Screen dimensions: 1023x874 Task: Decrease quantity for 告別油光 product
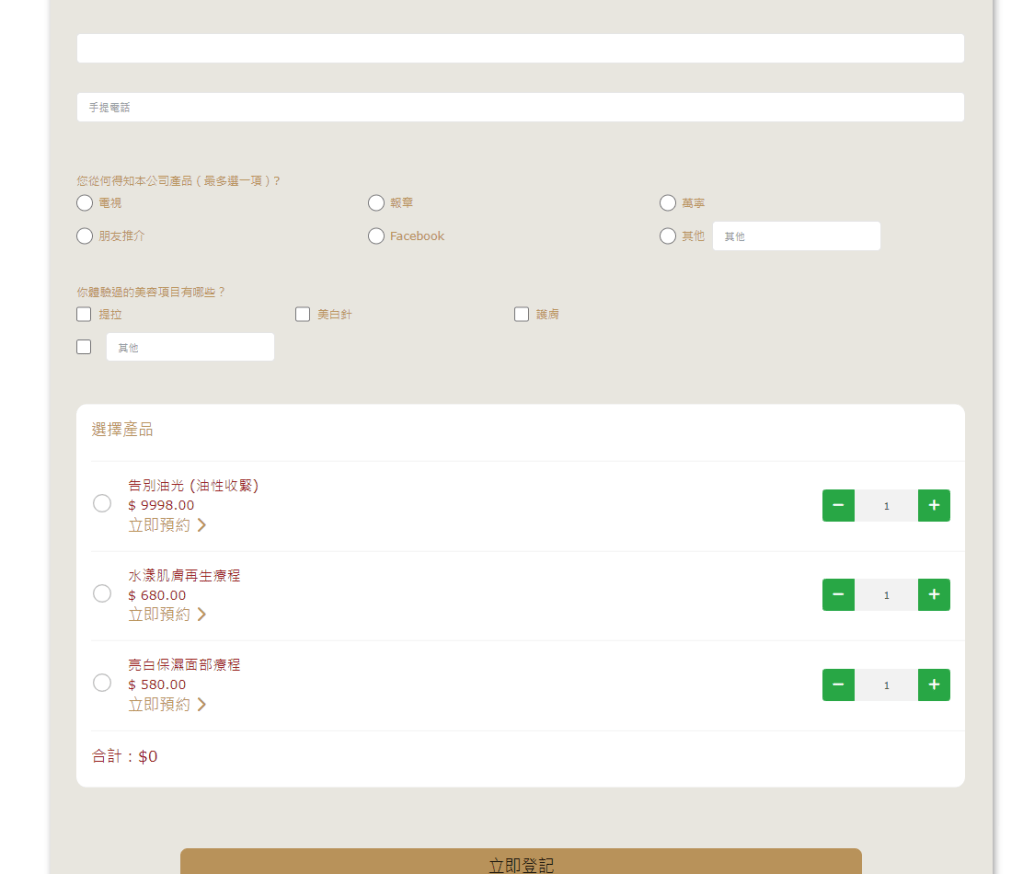tap(838, 506)
